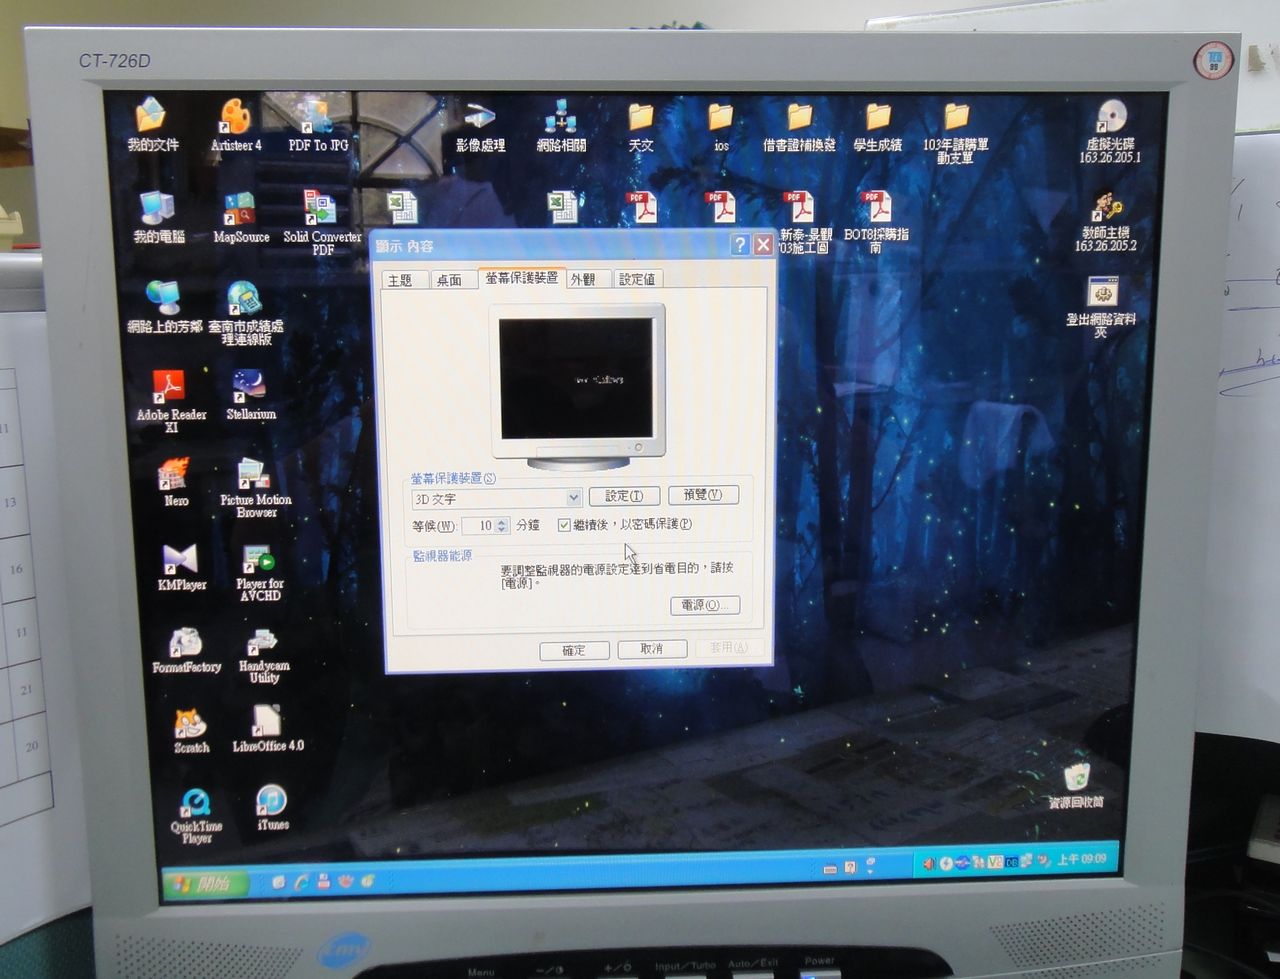Click the 預覽 preview button
Viewport: 1280px width, 979px height.
pos(702,495)
